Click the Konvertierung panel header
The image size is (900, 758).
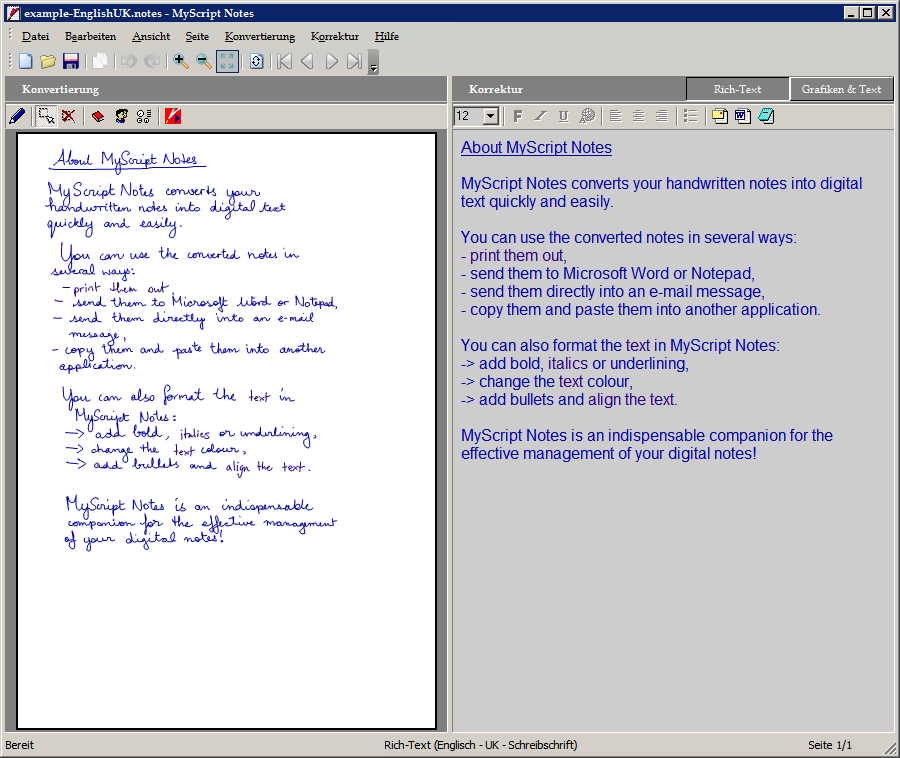pyautogui.click(x=226, y=90)
